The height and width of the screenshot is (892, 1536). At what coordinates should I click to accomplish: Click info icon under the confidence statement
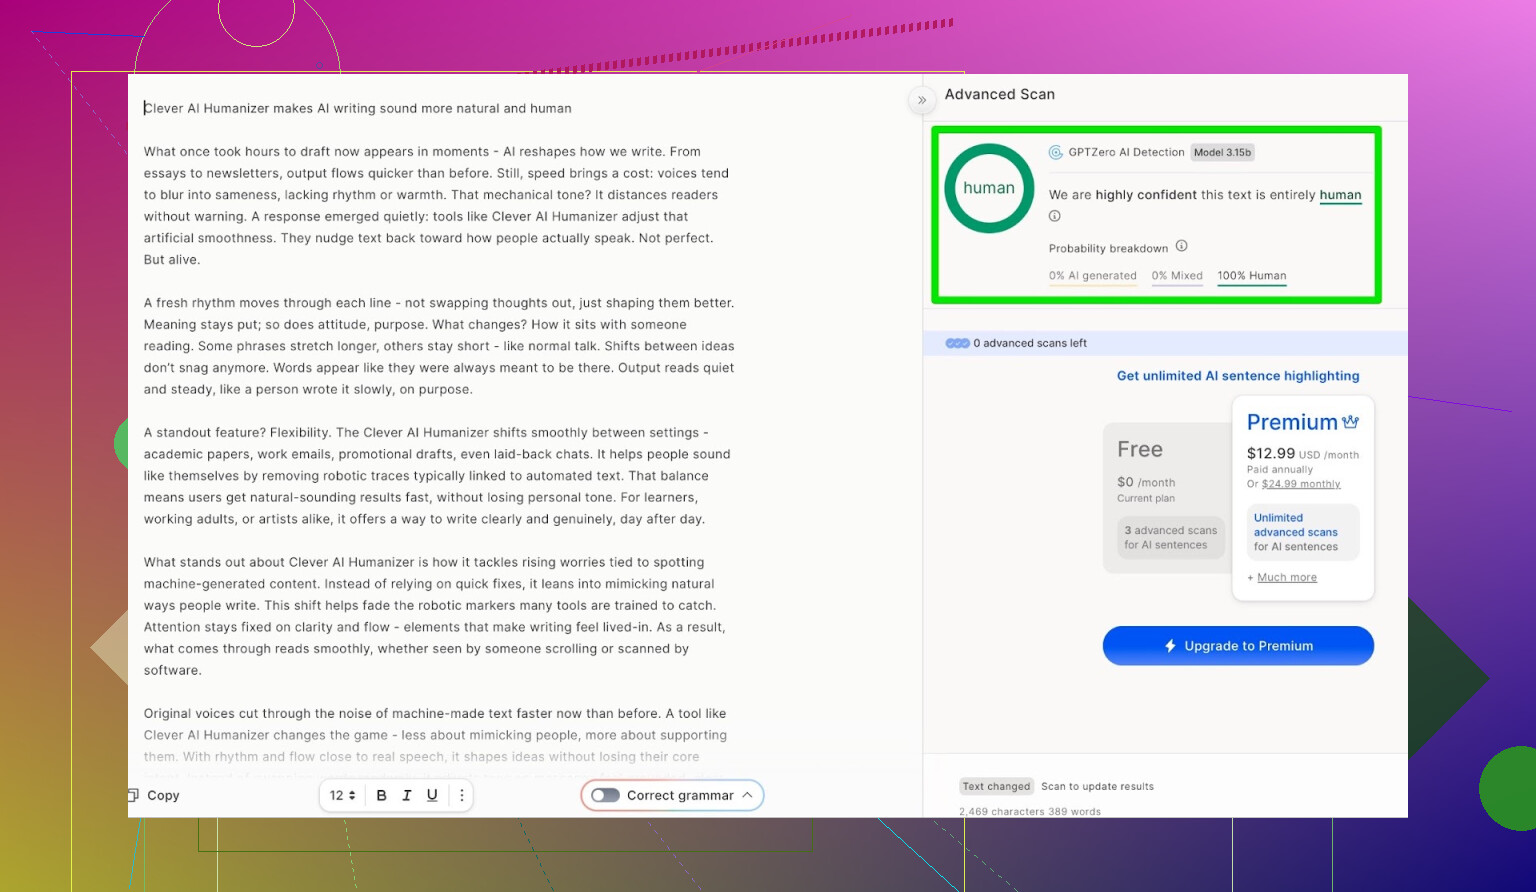[1054, 216]
